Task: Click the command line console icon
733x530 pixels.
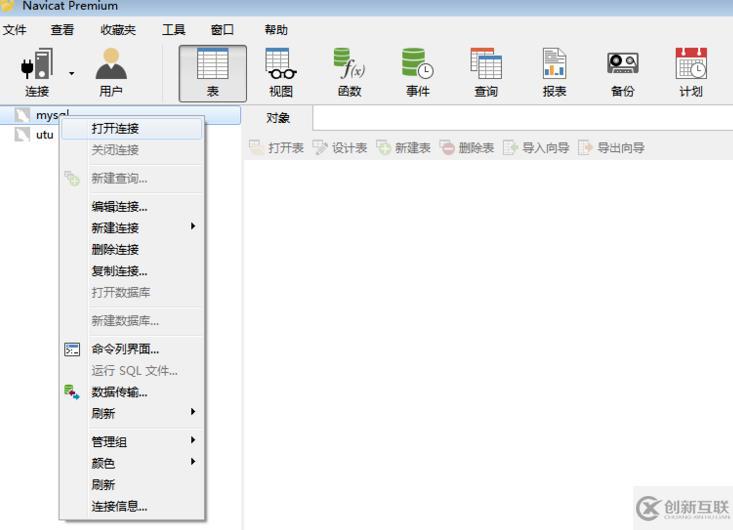Action: point(72,350)
